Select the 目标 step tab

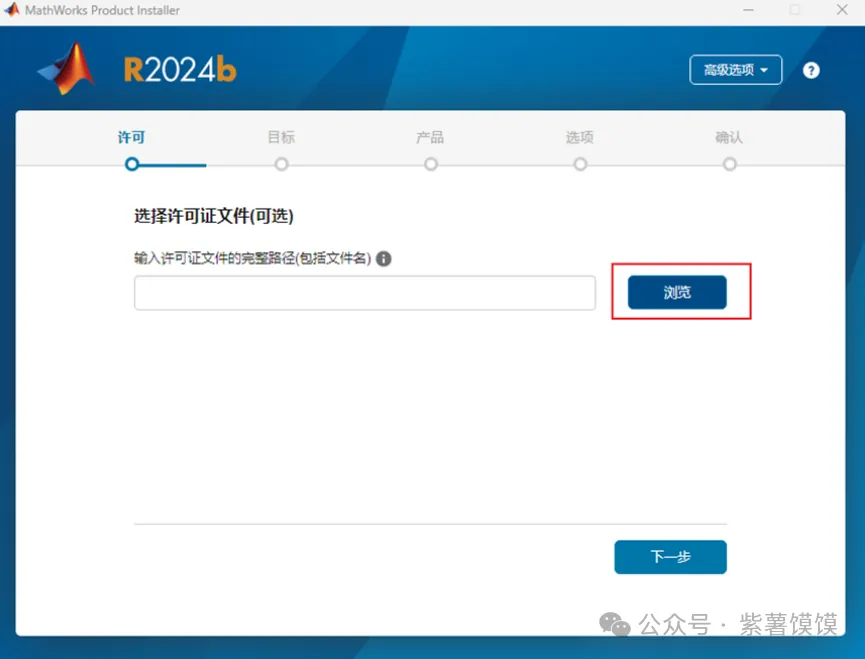[x=281, y=137]
